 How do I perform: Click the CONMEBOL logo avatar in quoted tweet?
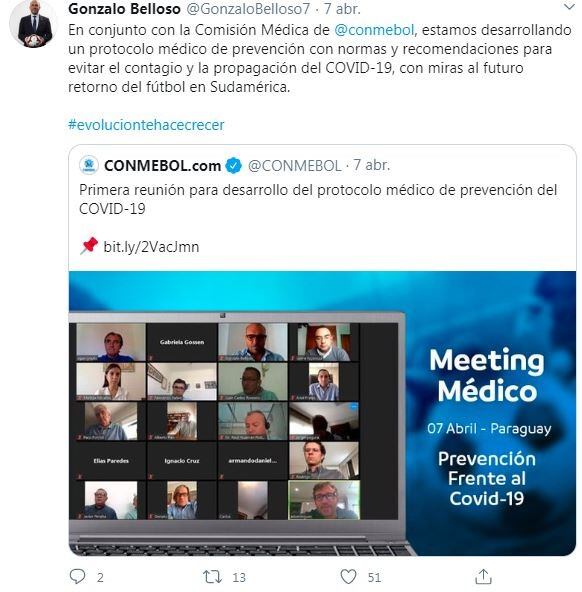(89, 165)
